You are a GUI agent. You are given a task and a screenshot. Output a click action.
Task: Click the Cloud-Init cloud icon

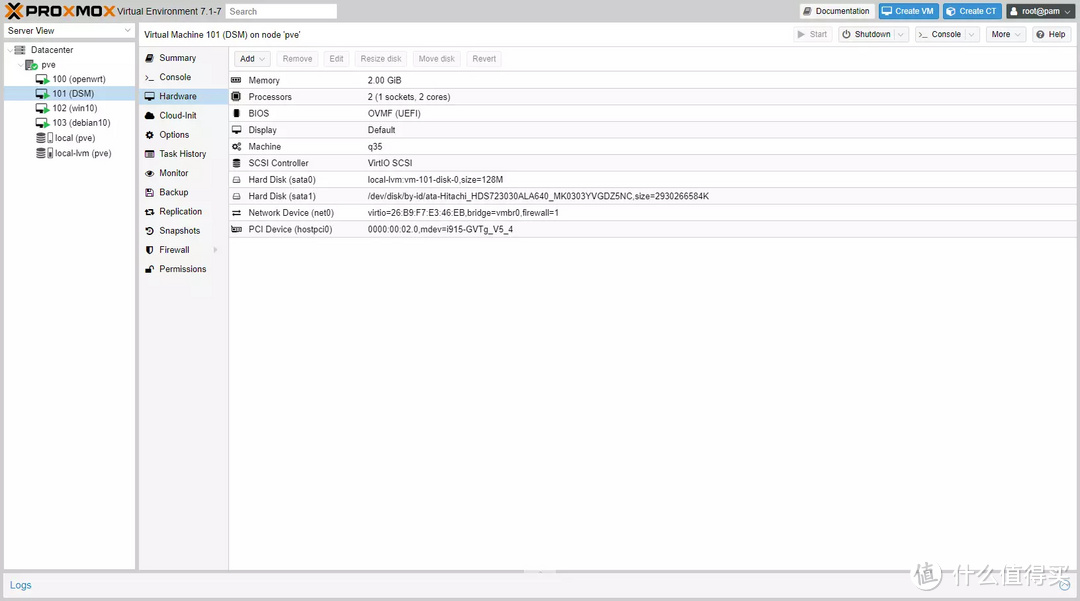[x=149, y=116]
